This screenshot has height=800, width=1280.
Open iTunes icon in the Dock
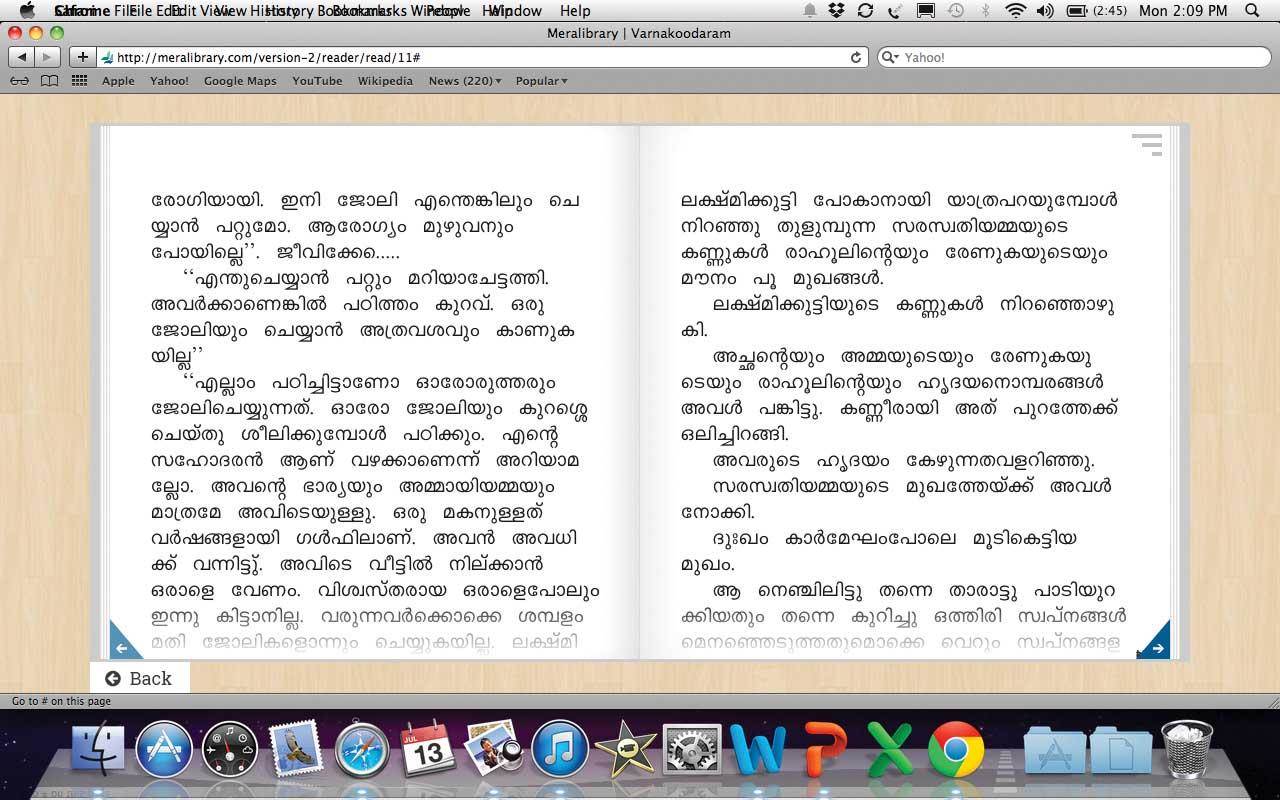click(x=560, y=749)
